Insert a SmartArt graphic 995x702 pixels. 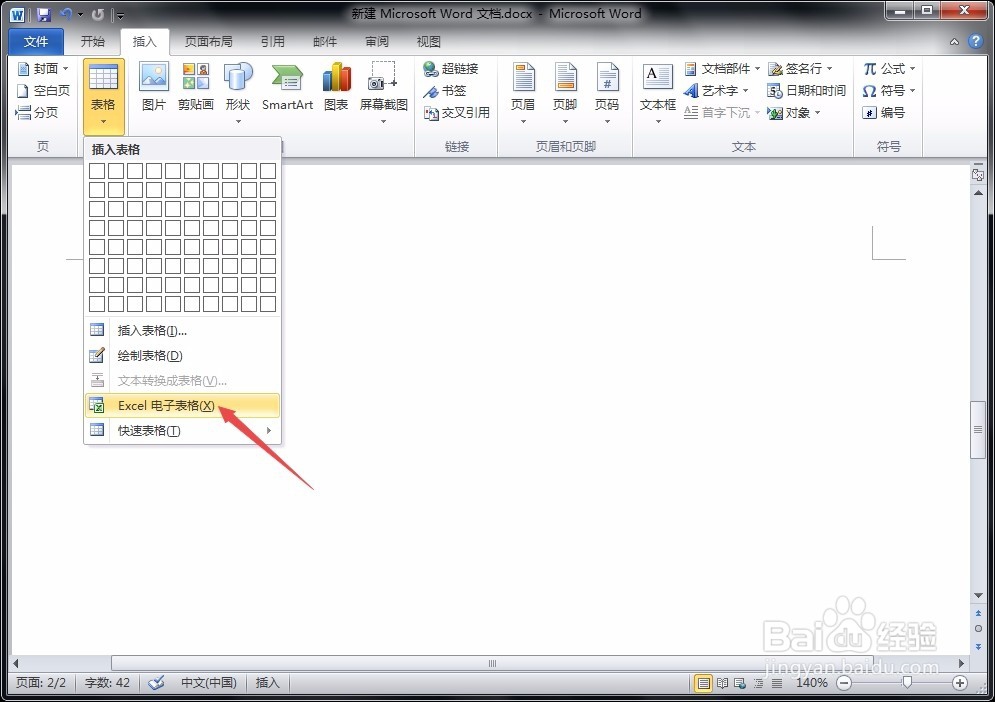[x=287, y=87]
